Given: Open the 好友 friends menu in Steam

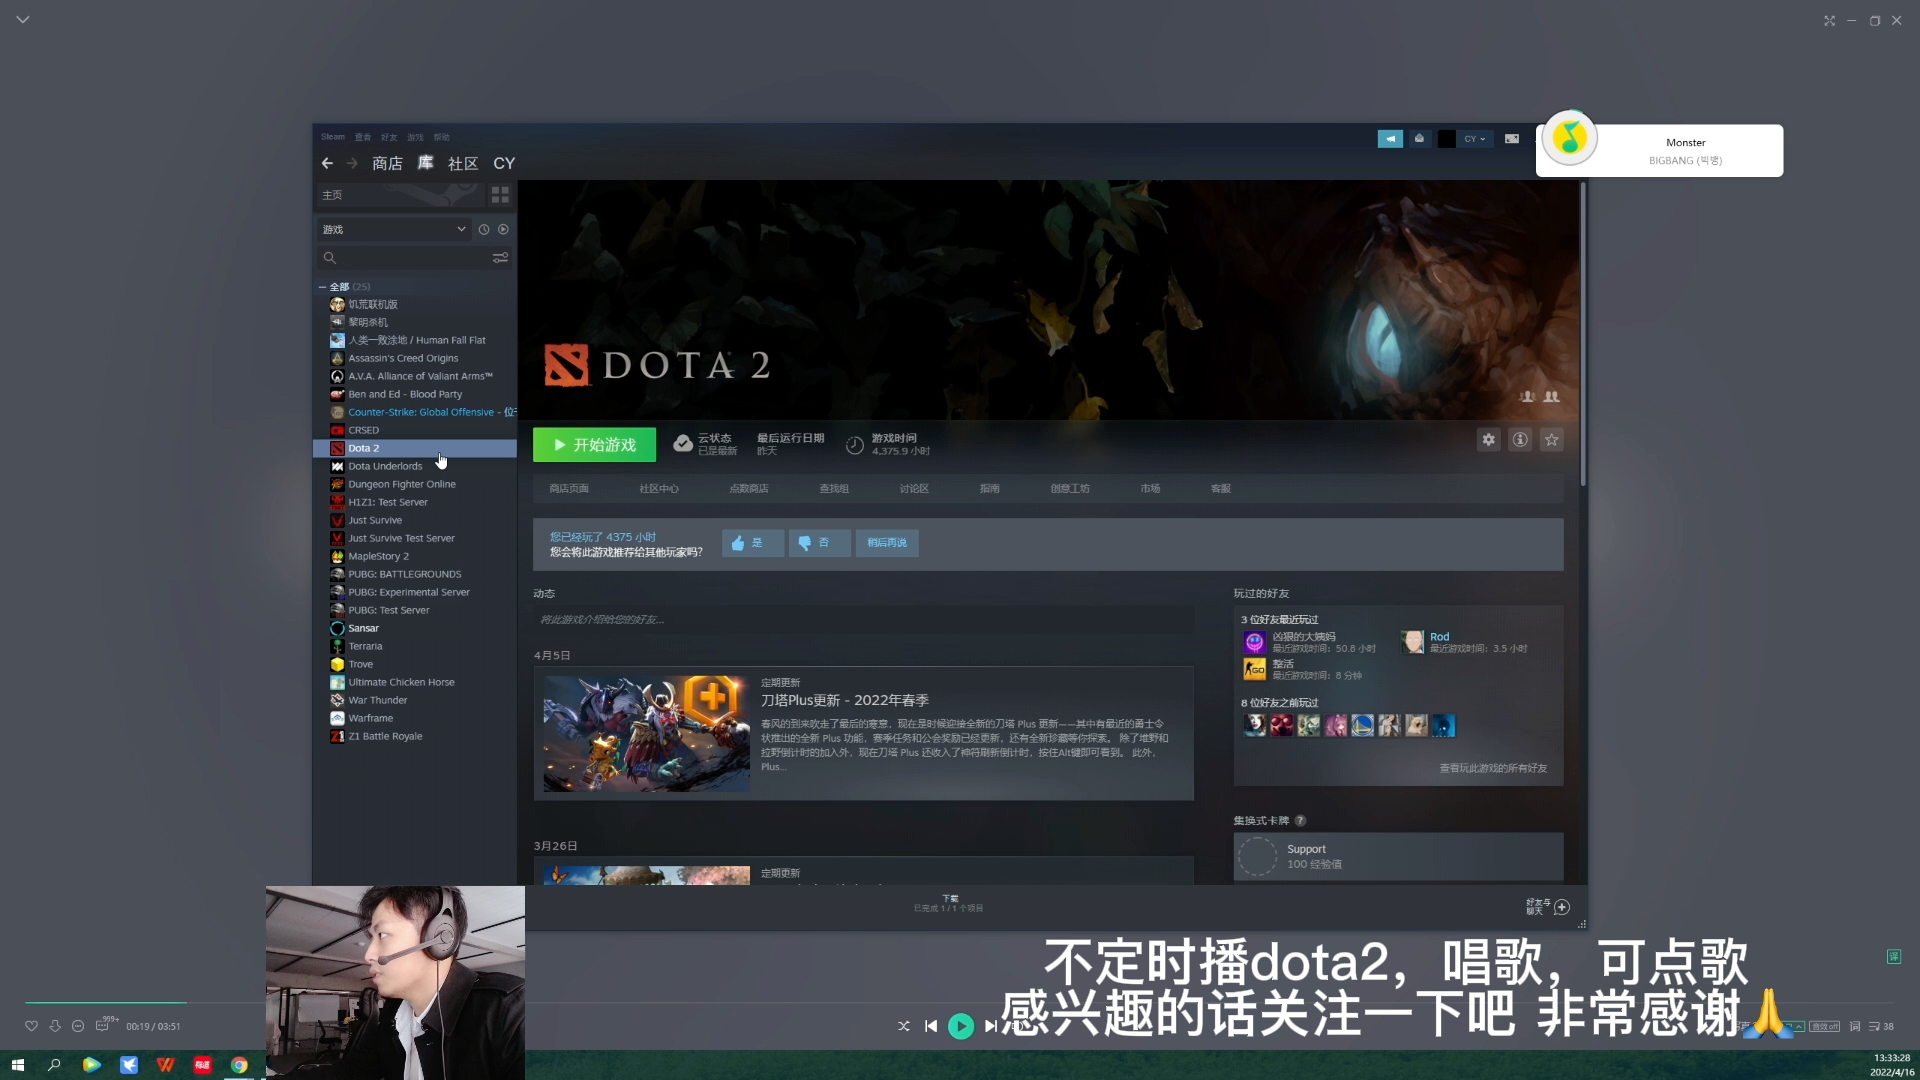Looking at the screenshot, I should [389, 137].
